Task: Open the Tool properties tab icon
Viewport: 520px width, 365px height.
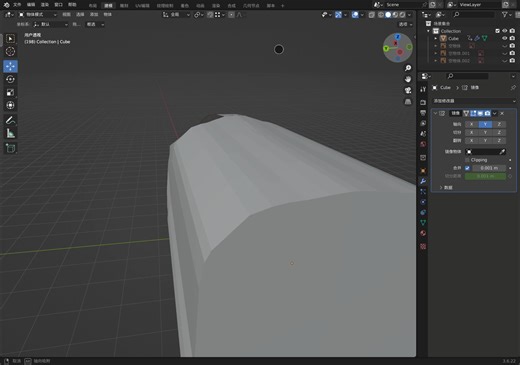Action: tap(423, 89)
